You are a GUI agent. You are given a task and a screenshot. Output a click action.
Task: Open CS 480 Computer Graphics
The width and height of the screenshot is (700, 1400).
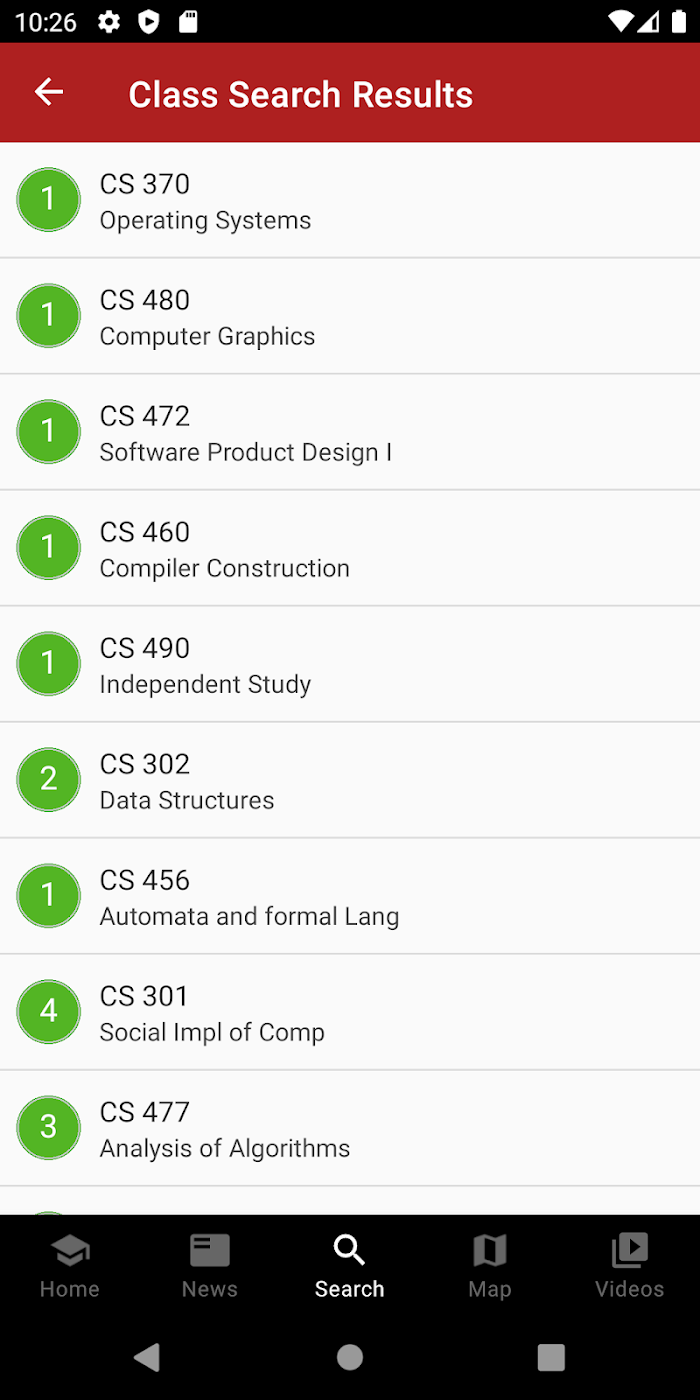(350, 316)
